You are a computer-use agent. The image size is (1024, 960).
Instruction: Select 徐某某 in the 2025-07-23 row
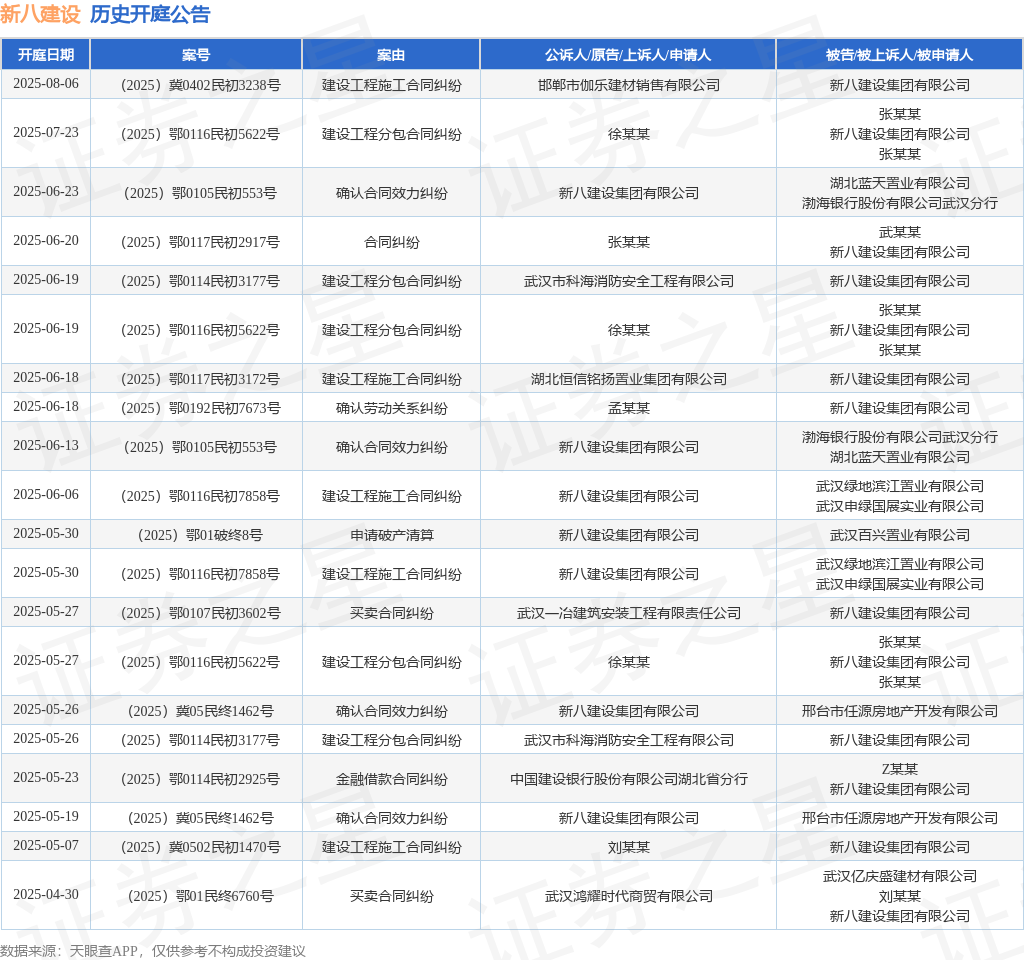(629, 134)
